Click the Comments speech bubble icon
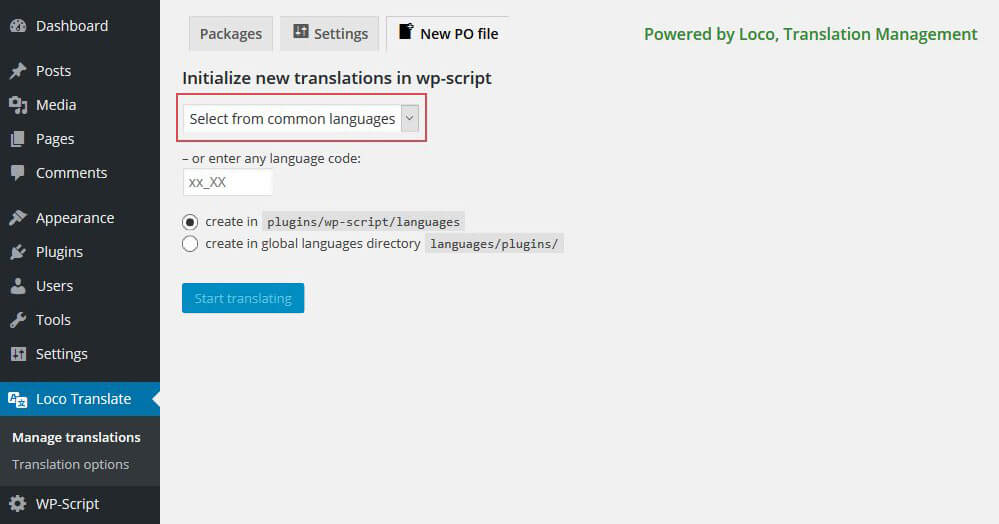The image size is (999, 524). pyautogui.click(x=18, y=173)
